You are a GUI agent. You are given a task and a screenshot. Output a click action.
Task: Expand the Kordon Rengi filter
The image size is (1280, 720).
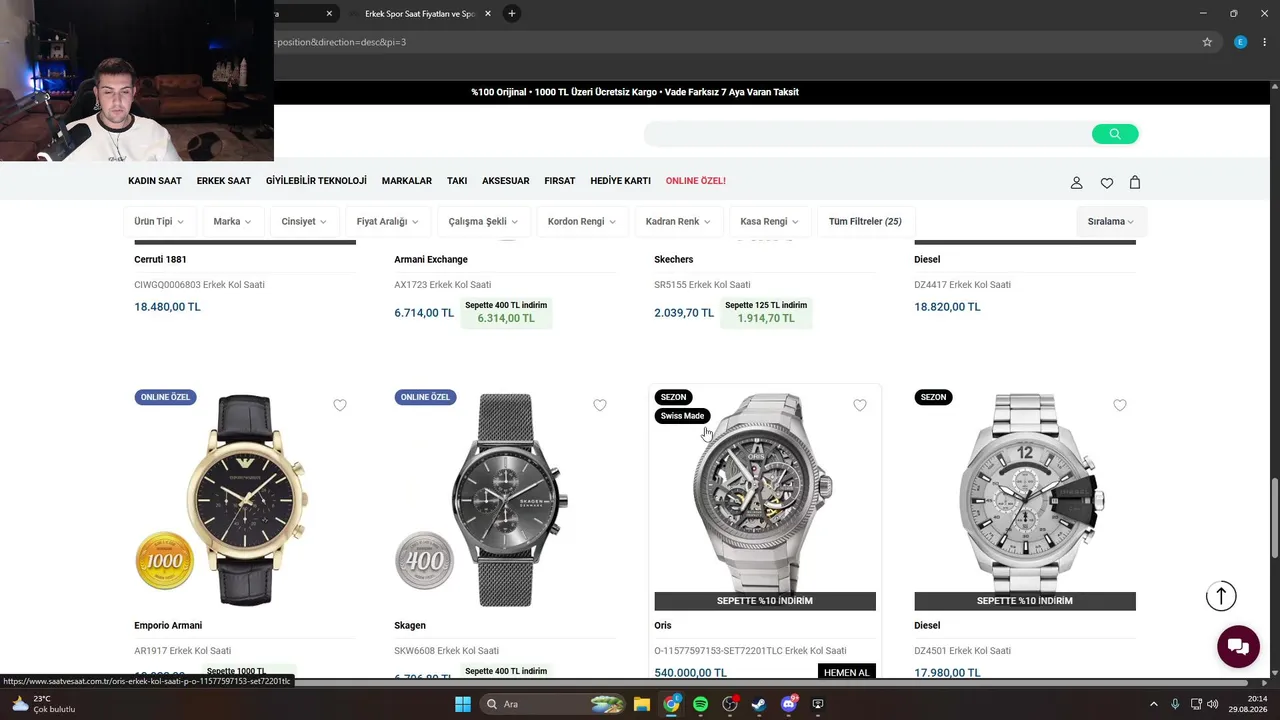581,221
